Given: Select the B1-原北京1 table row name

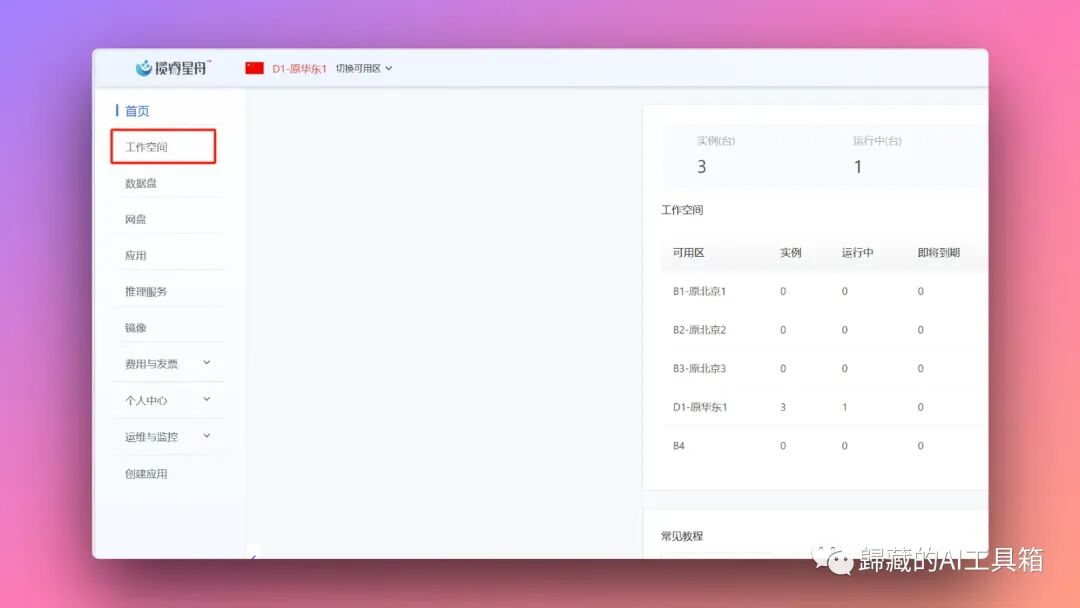Looking at the screenshot, I should (x=699, y=291).
